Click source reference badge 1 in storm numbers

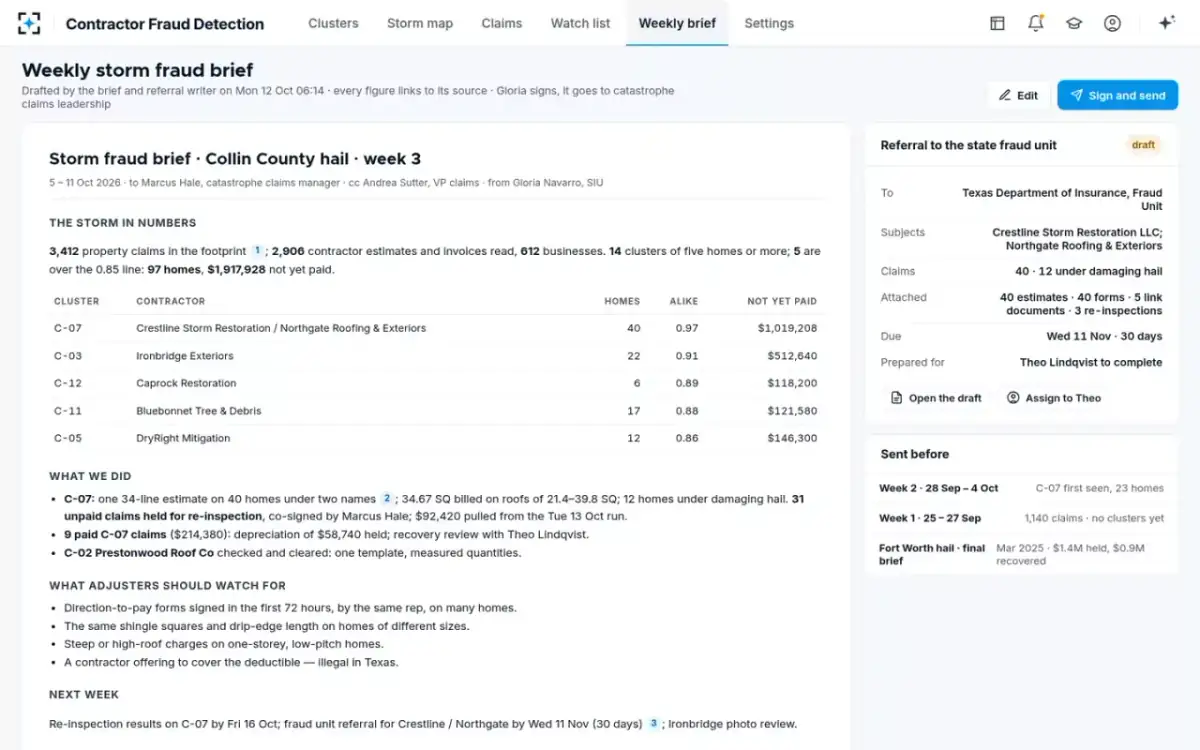coord(257,251)
